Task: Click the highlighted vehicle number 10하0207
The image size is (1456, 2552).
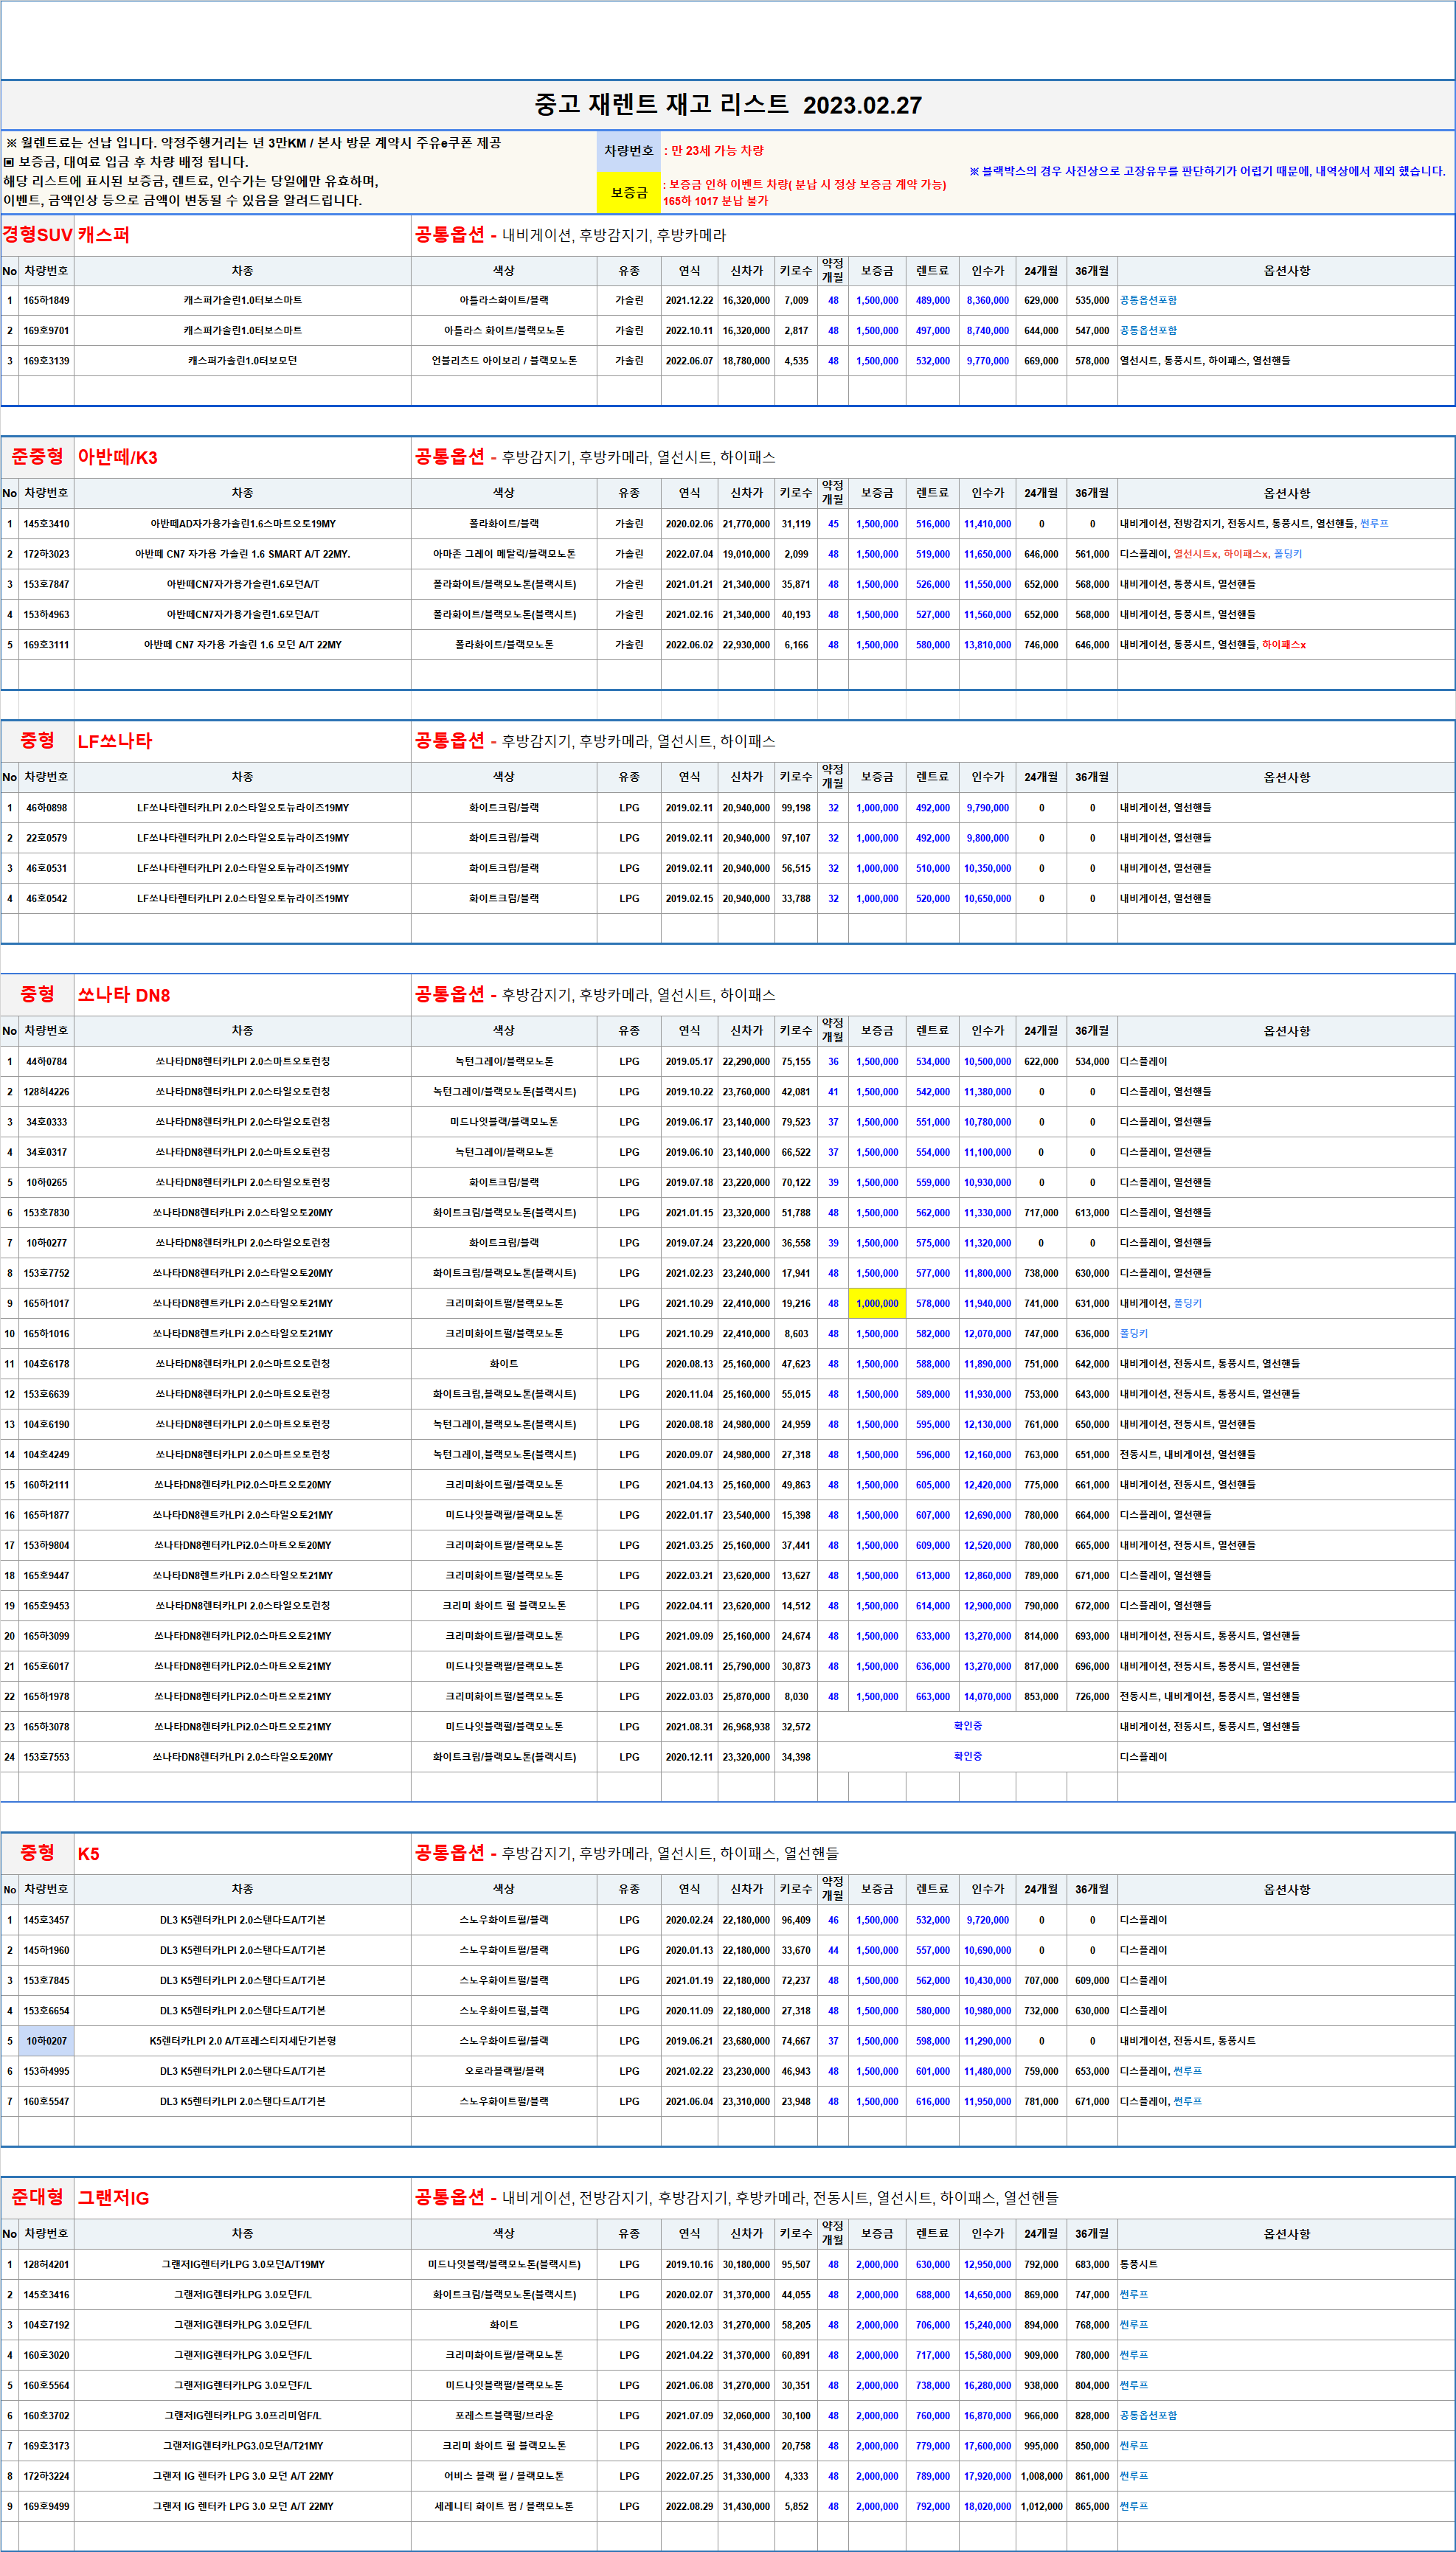Action: pyautogui.click(x=46, y=2041)
